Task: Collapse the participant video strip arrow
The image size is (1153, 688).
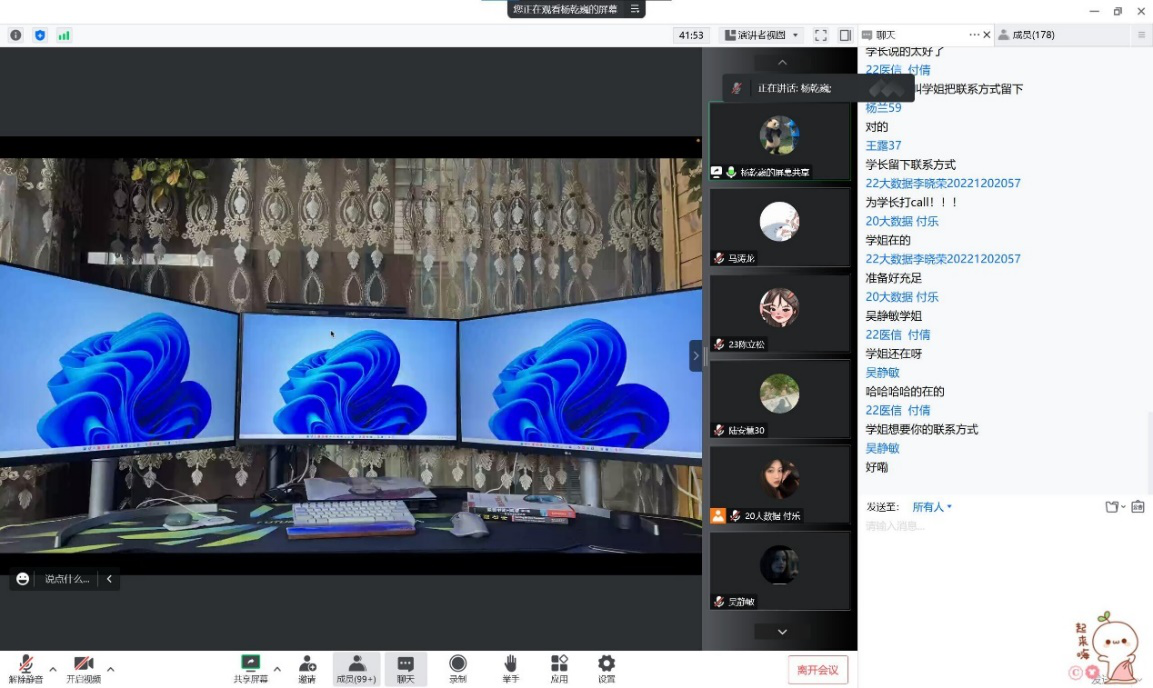Action: tap(695, 356)
